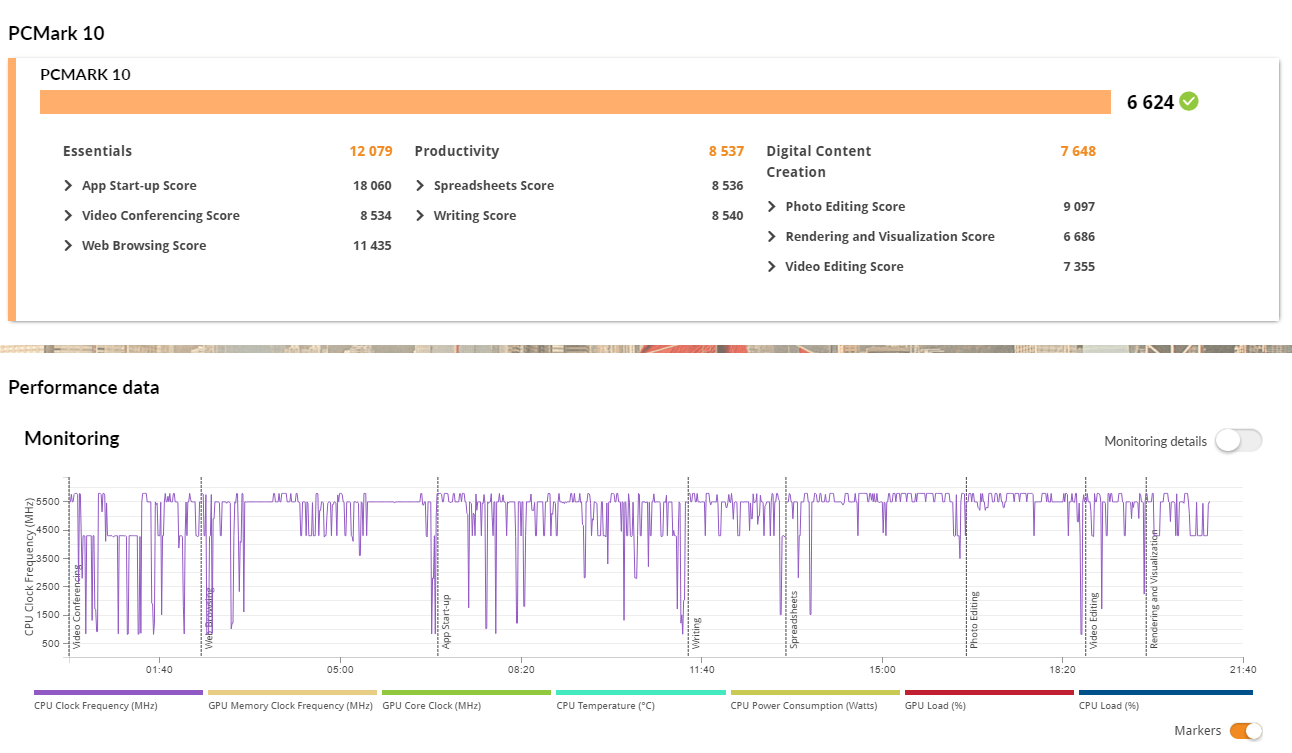Viewport: 1292px width, 753px height.
Task: Click the Essentials heading
Action: click(x=97, y=151)
